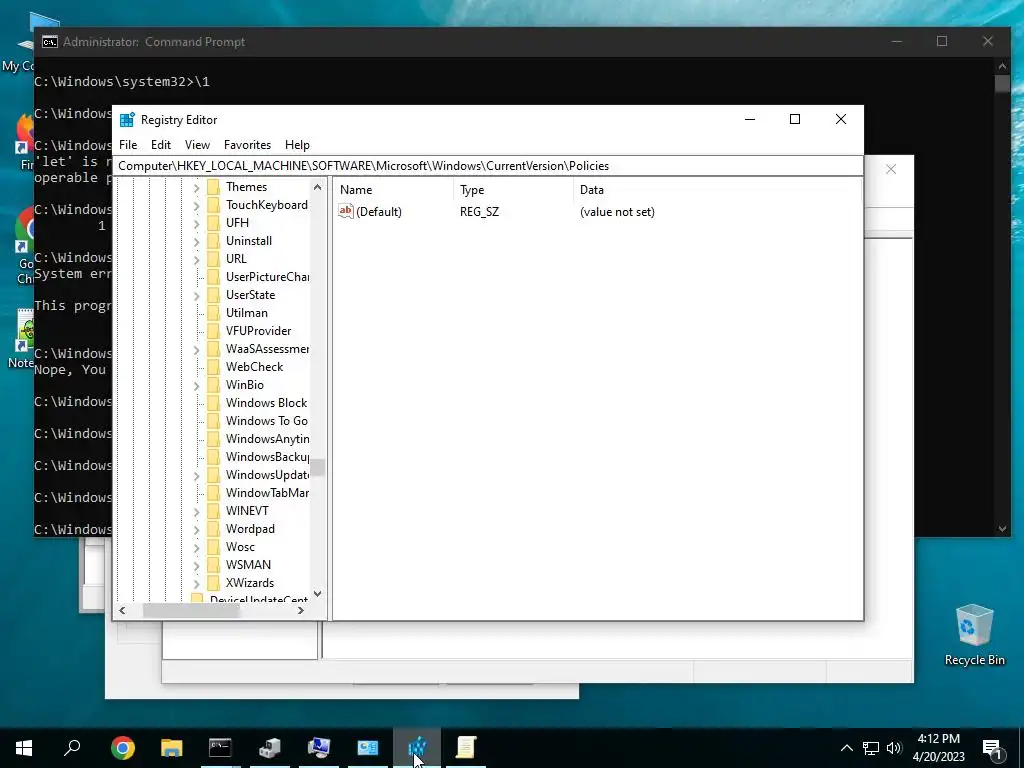Expand the WindowsUpdate registry key
Image resolution: width=1024 pixels, height=768 pixels.
point(197,475)
